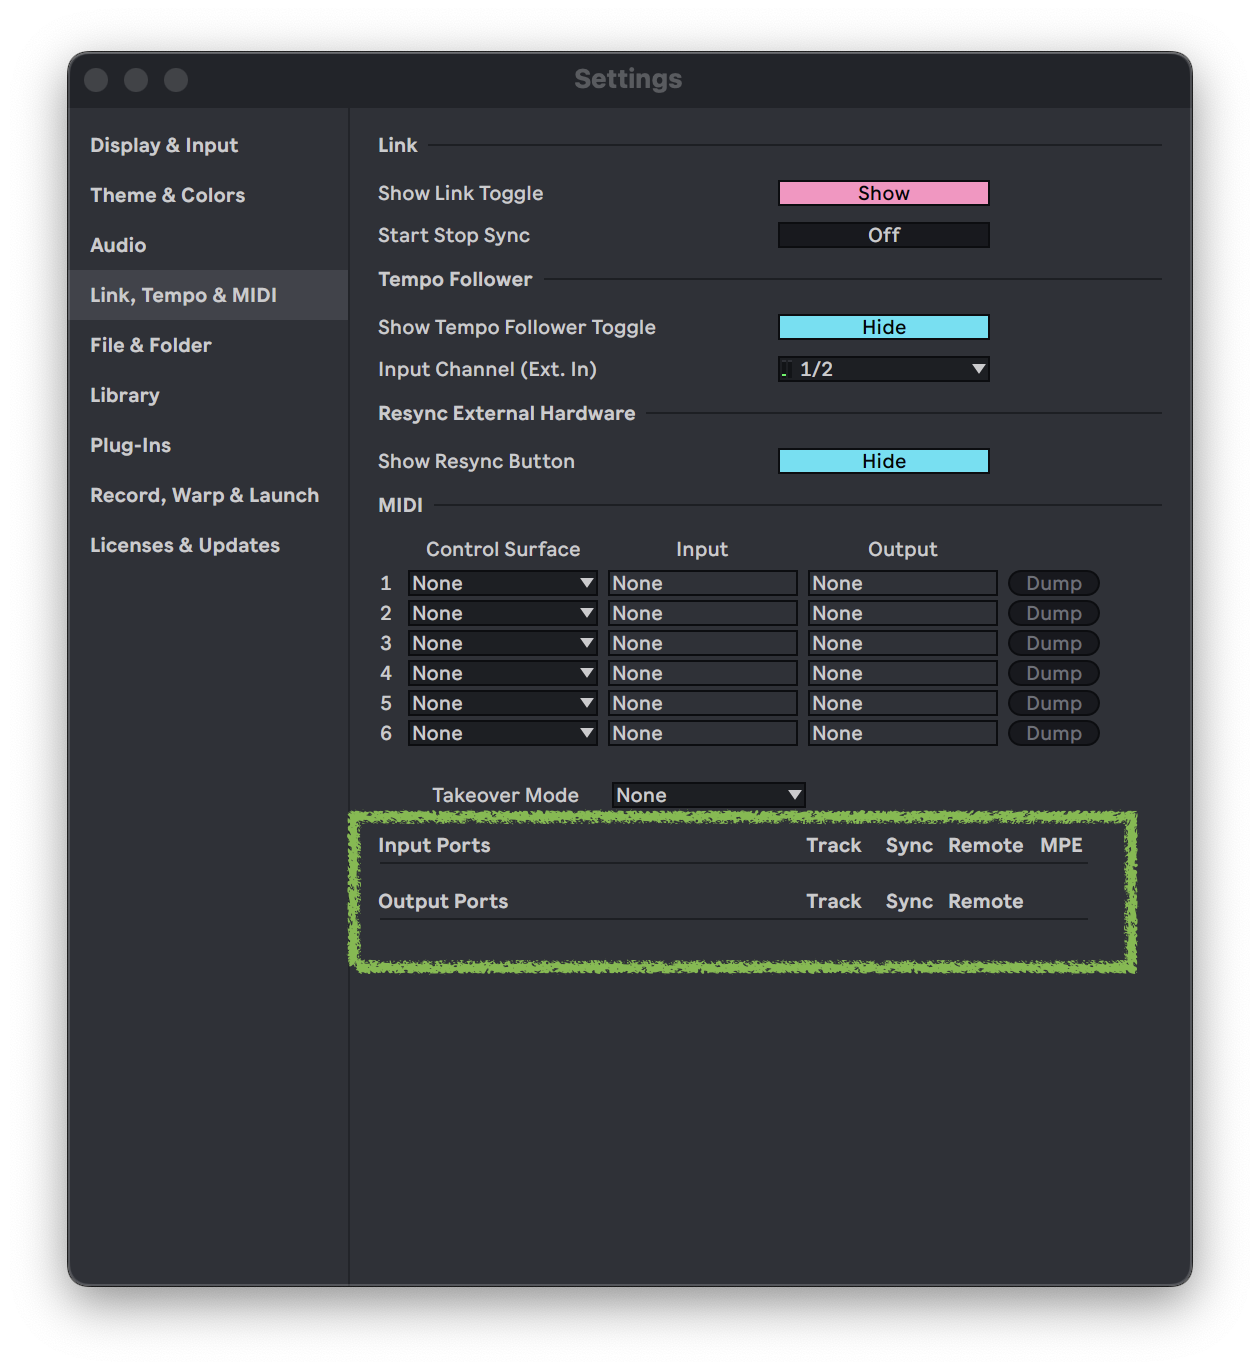Close the Settings window
The image size is (1260, 1370).
(x=96, y=80)
